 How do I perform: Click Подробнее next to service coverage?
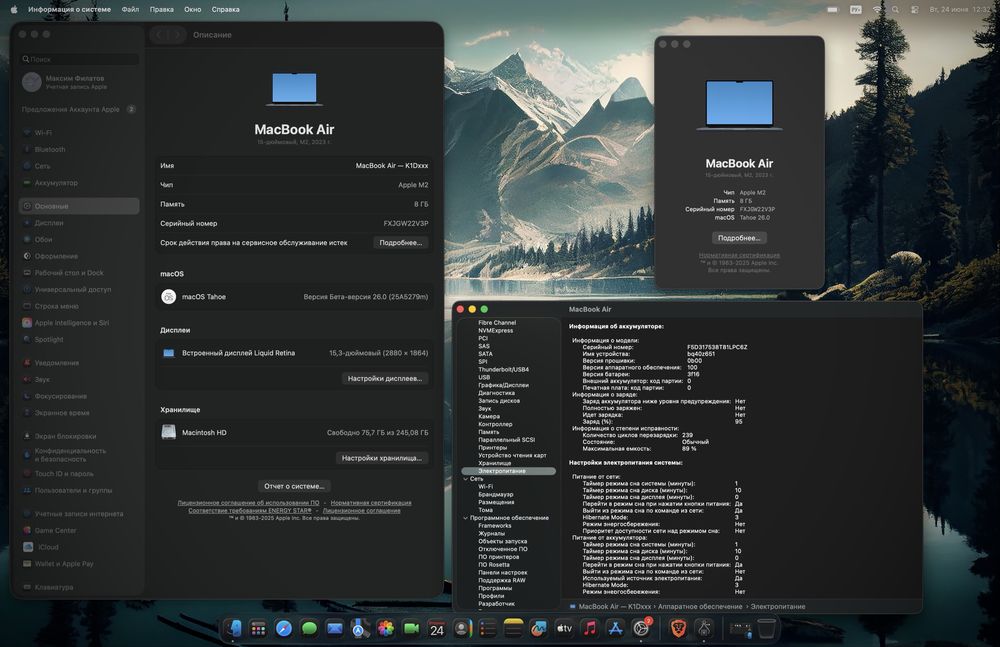(x=401, y=242)
